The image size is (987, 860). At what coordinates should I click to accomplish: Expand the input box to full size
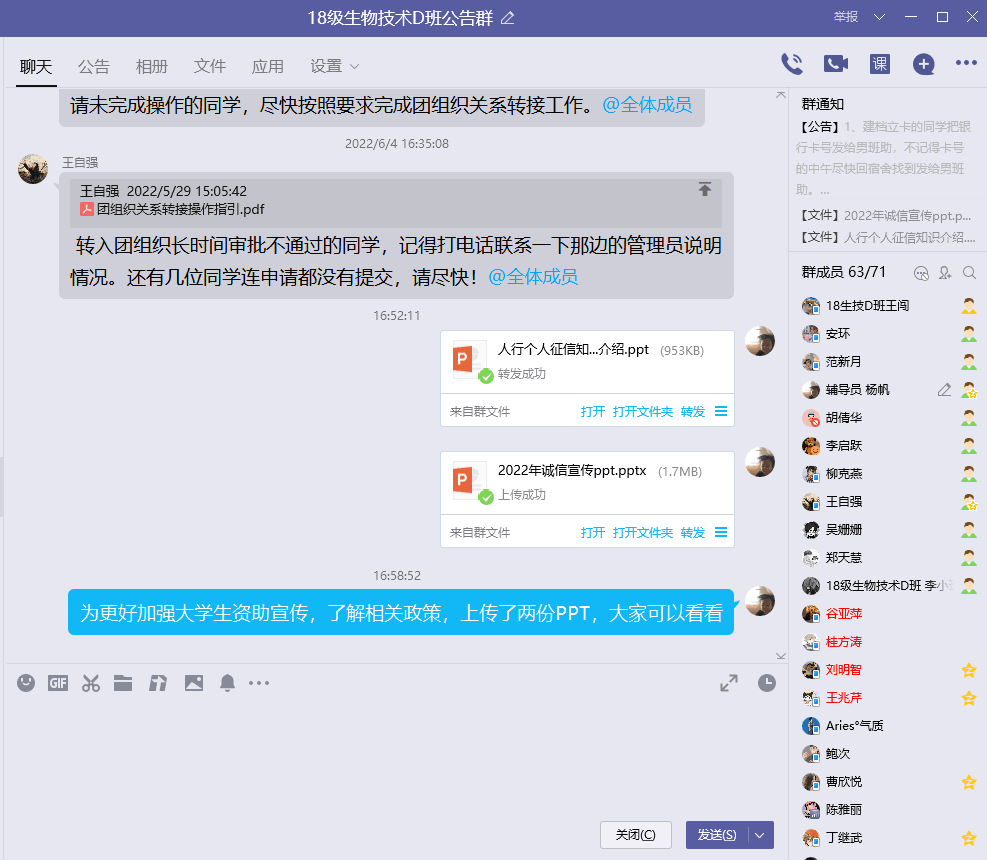tap(729, 683)
